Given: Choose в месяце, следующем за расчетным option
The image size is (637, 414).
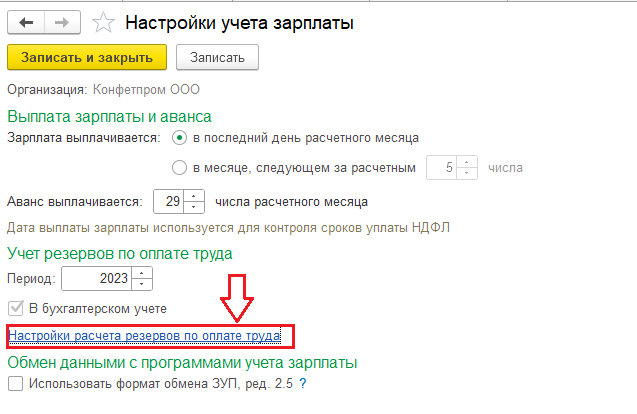Looking at the screenshot, I should tap(179, 167).
